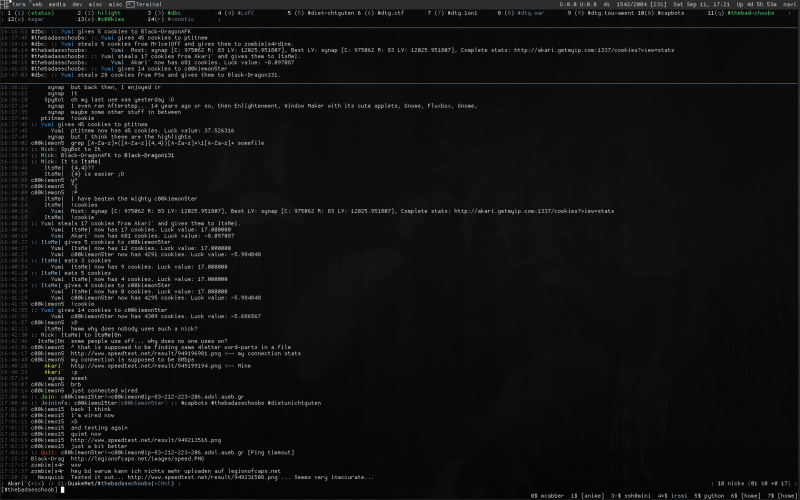Screen dimensions: 800x500
Task: Click 'hmmm why does nobody uses such a nick?'
Action: [x=134, y=329]
